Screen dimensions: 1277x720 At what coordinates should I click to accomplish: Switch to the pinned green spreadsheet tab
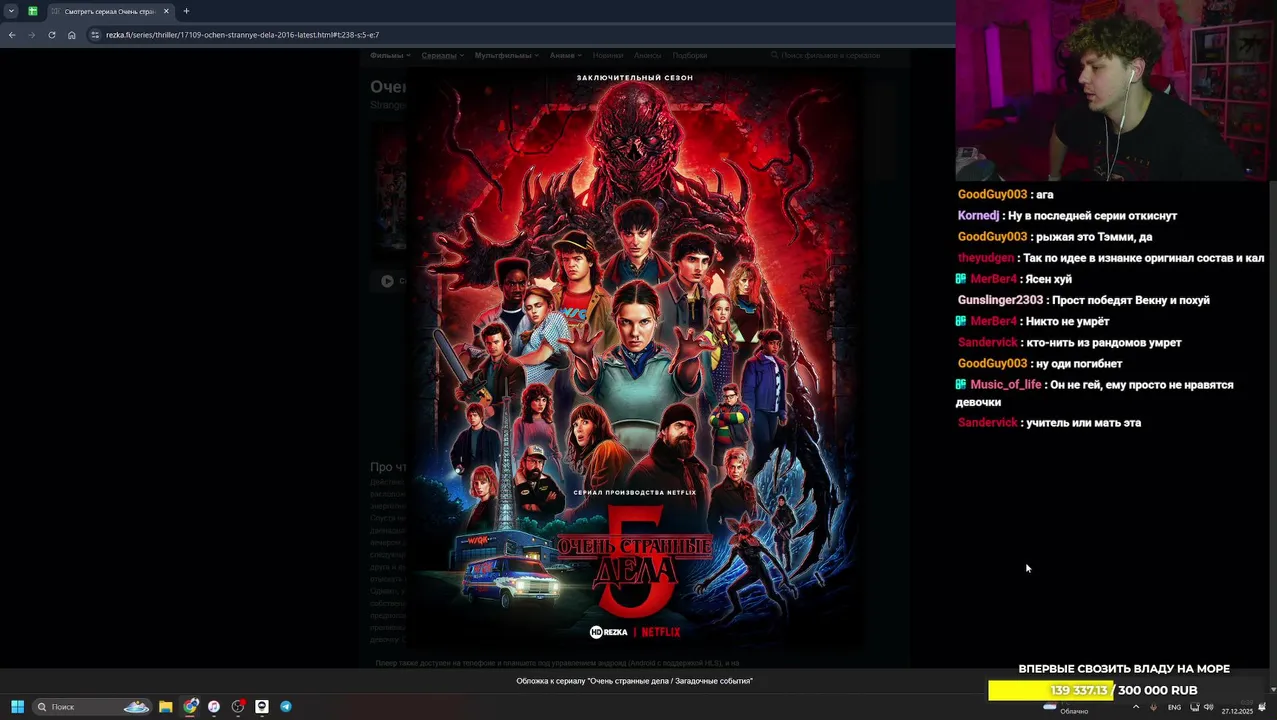point(33,11)
